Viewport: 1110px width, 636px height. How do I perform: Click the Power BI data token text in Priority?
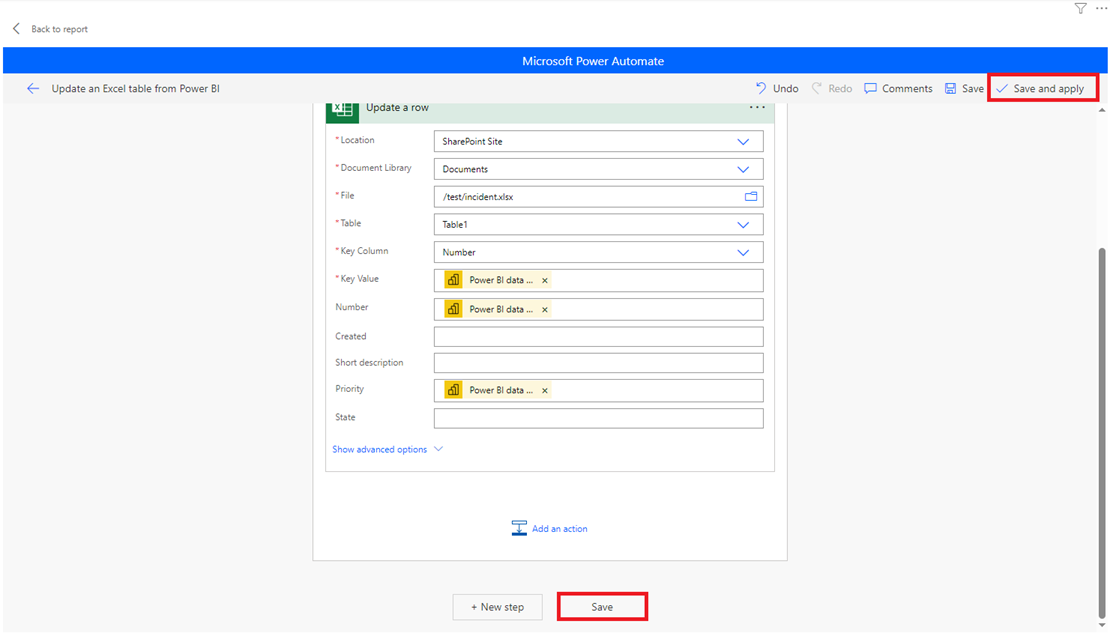click(500, 390)
